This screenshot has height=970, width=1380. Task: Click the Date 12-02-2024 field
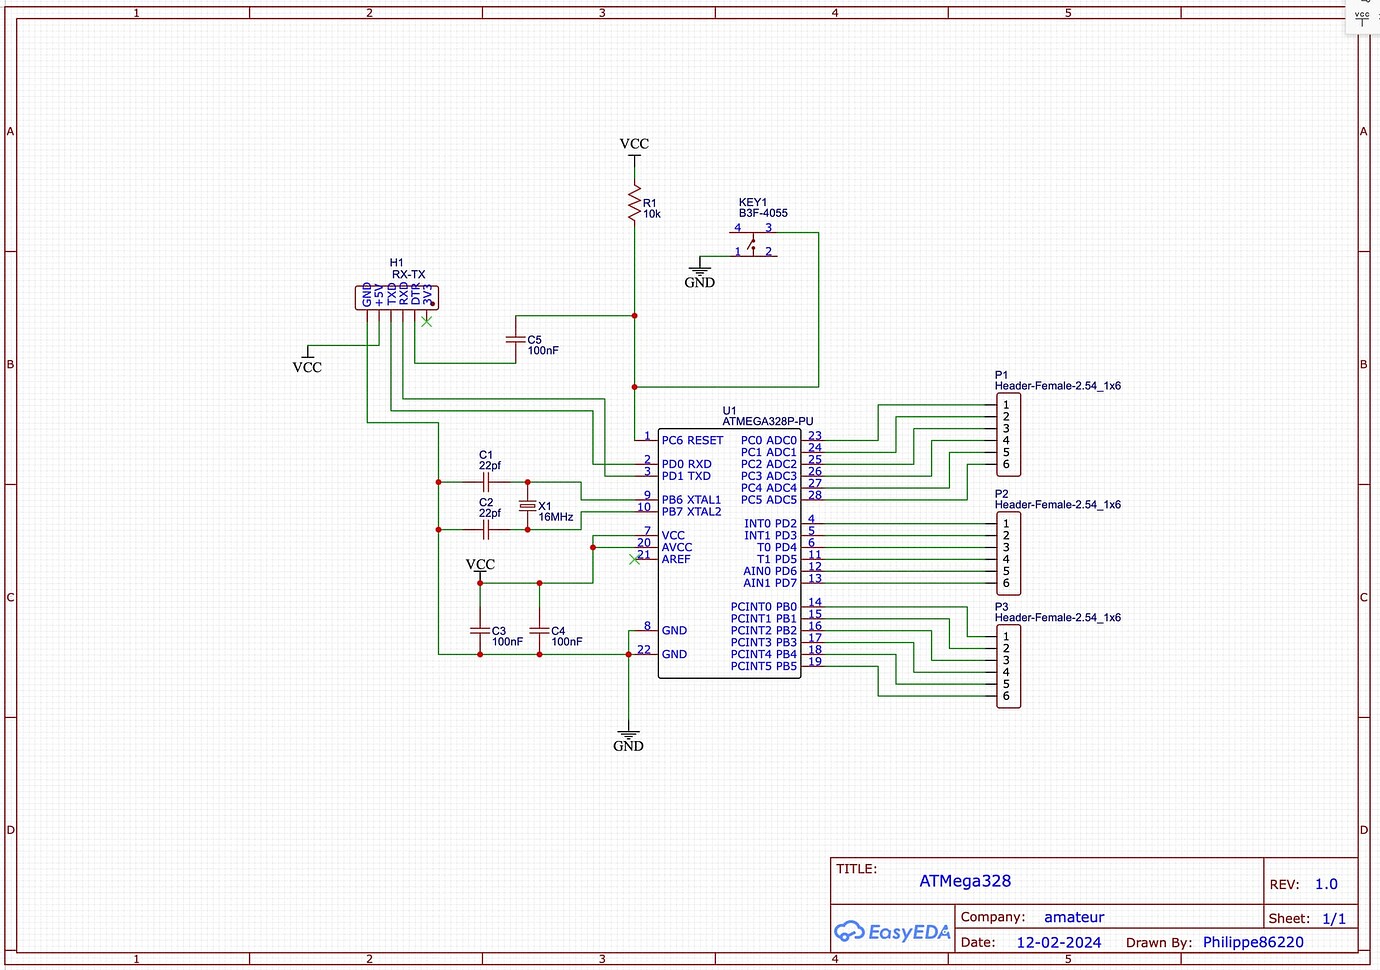[1058, 941]
